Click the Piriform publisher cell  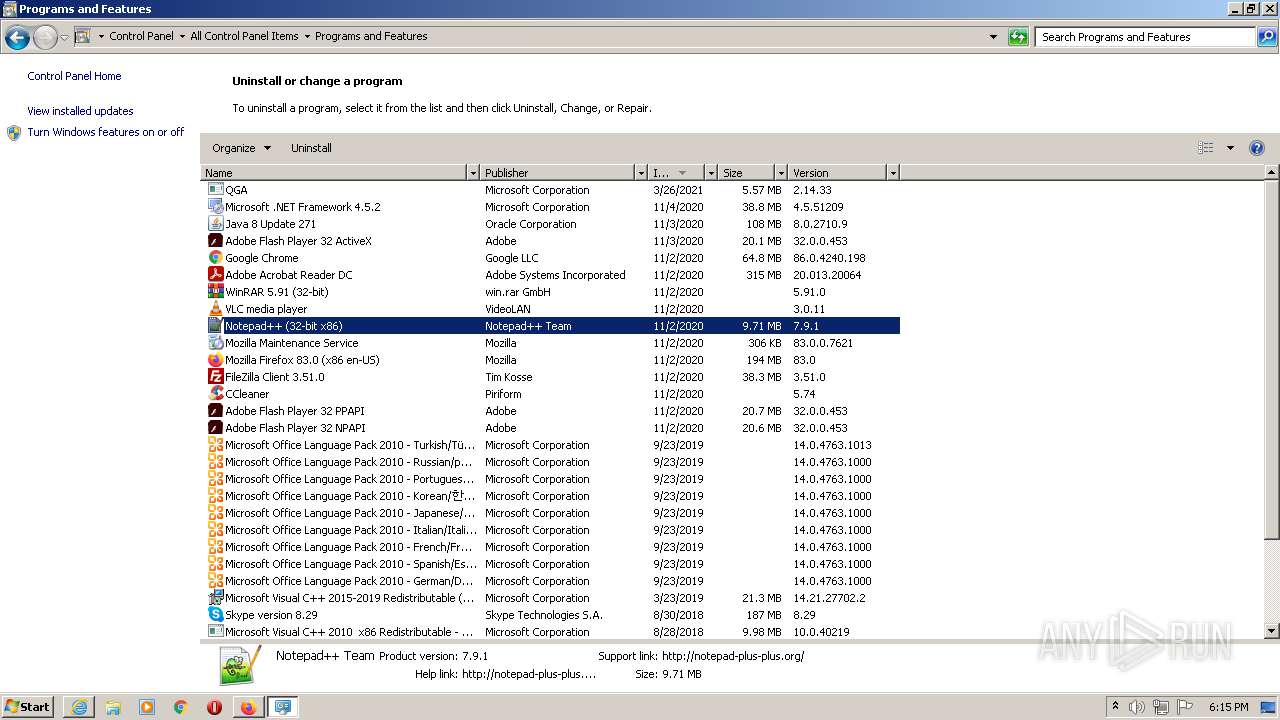(x=503, y=394)
